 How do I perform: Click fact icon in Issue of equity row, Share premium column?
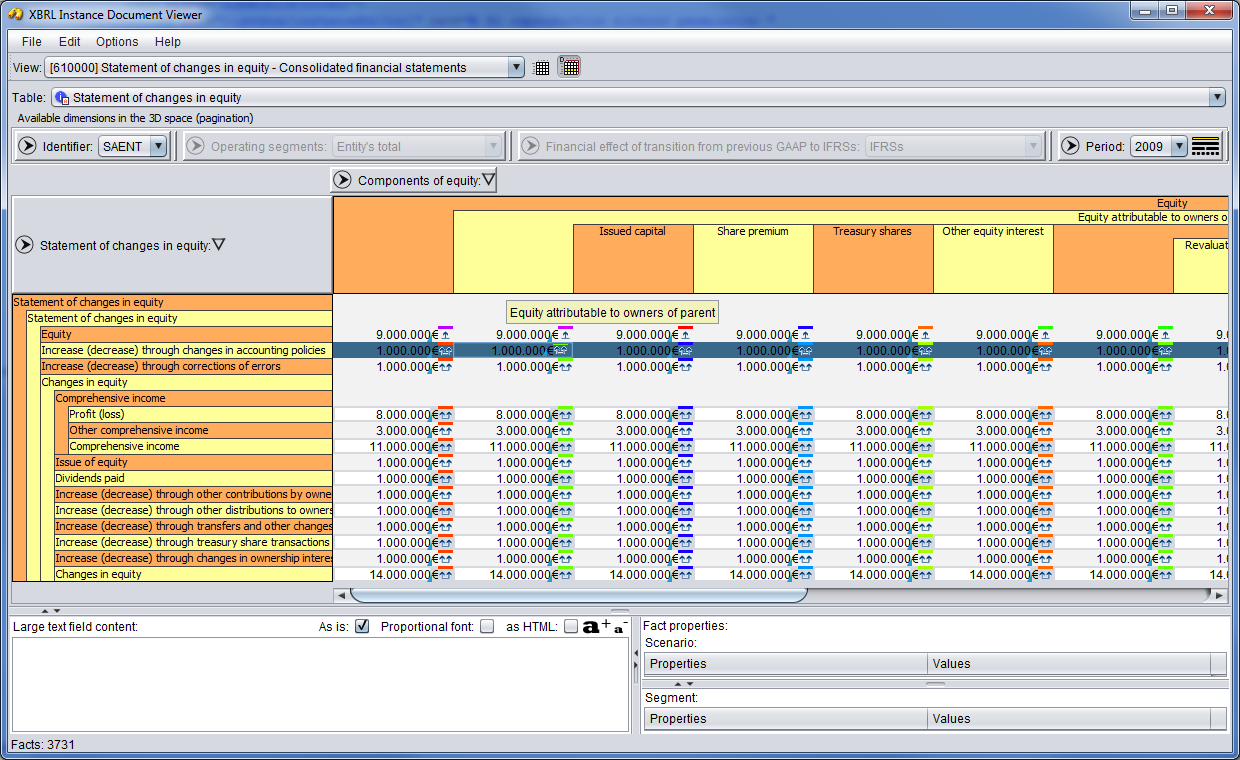point(806,462)
